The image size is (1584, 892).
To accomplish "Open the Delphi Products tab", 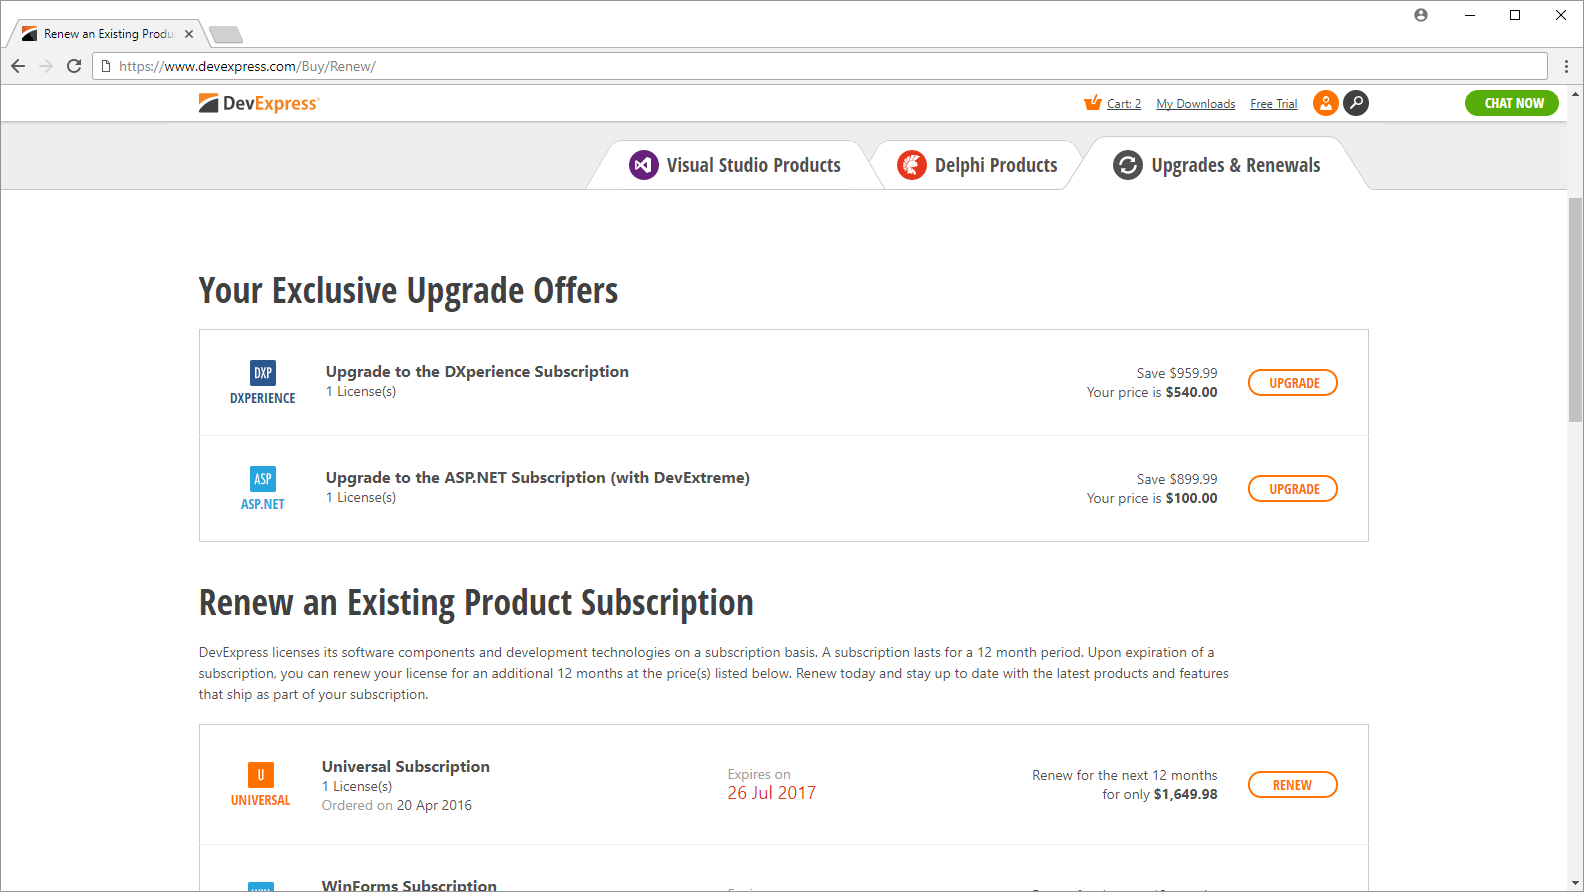I will coord(977,165).
